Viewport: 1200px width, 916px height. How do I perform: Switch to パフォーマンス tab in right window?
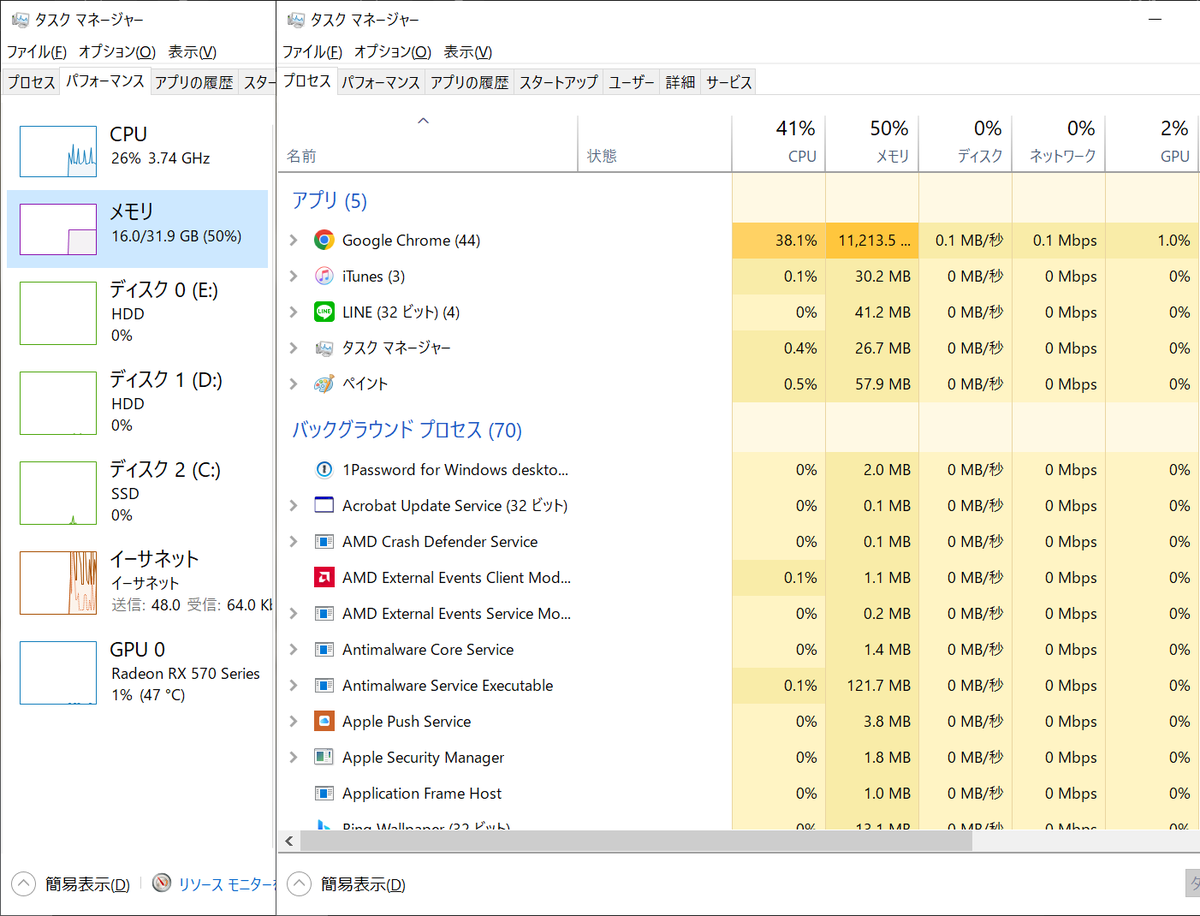pyautogui.click(x=381, y=83)
